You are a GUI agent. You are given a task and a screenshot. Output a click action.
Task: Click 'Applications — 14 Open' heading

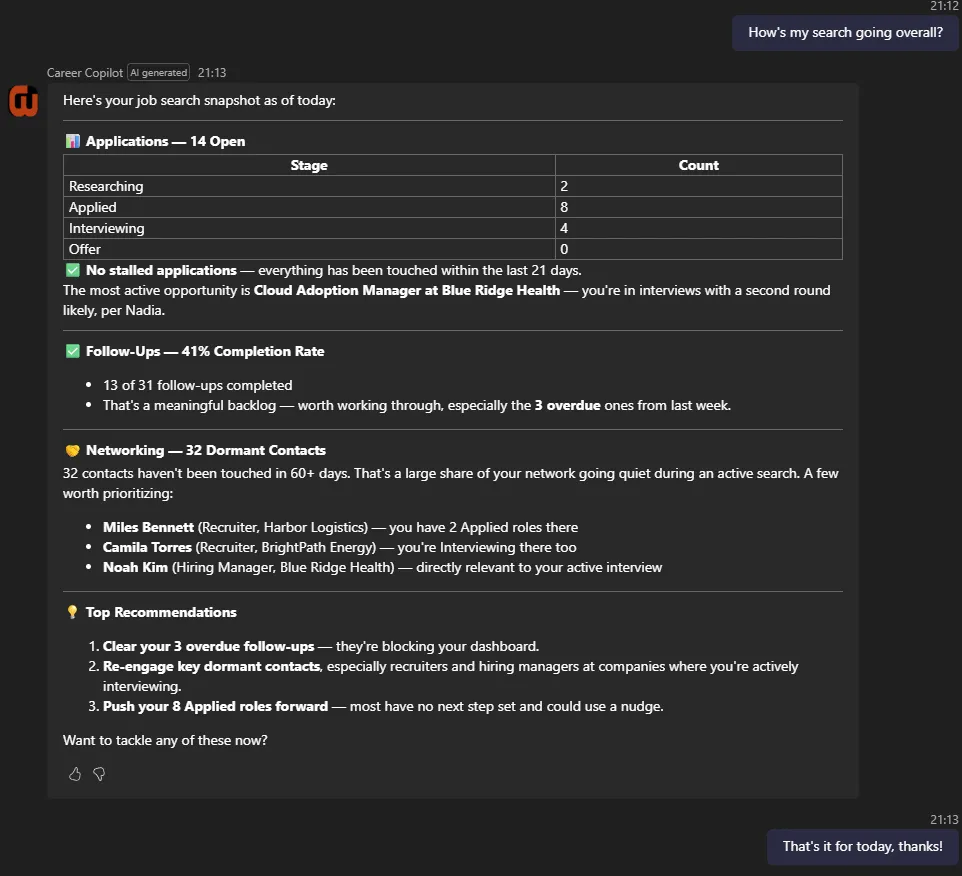pyautogui.click(x=165, y=141)
